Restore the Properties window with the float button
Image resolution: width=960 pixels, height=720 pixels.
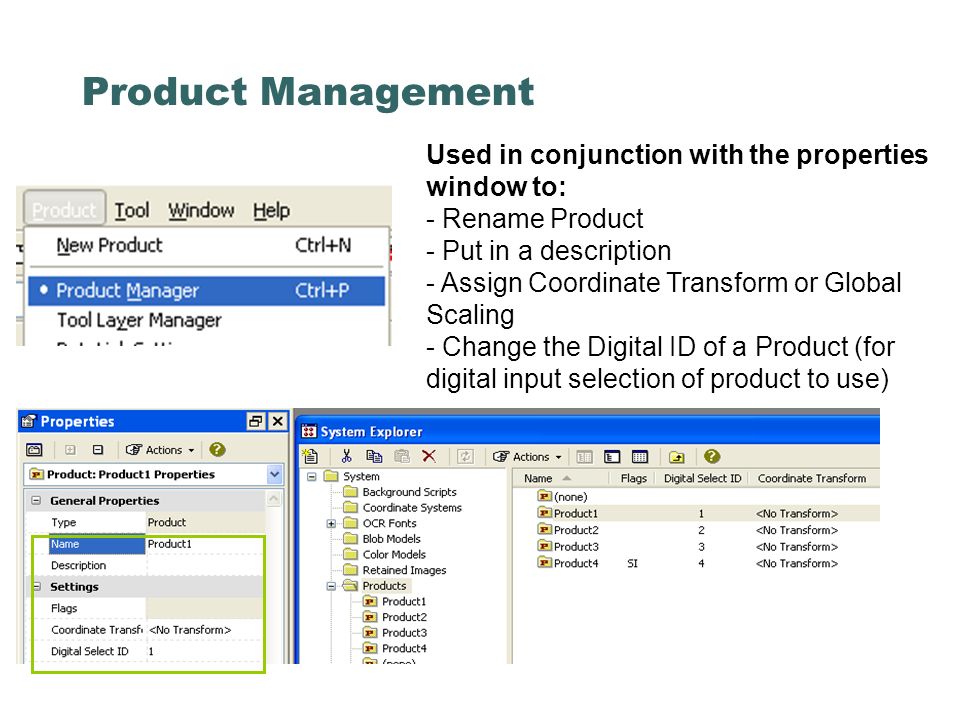tap(255, 421)
